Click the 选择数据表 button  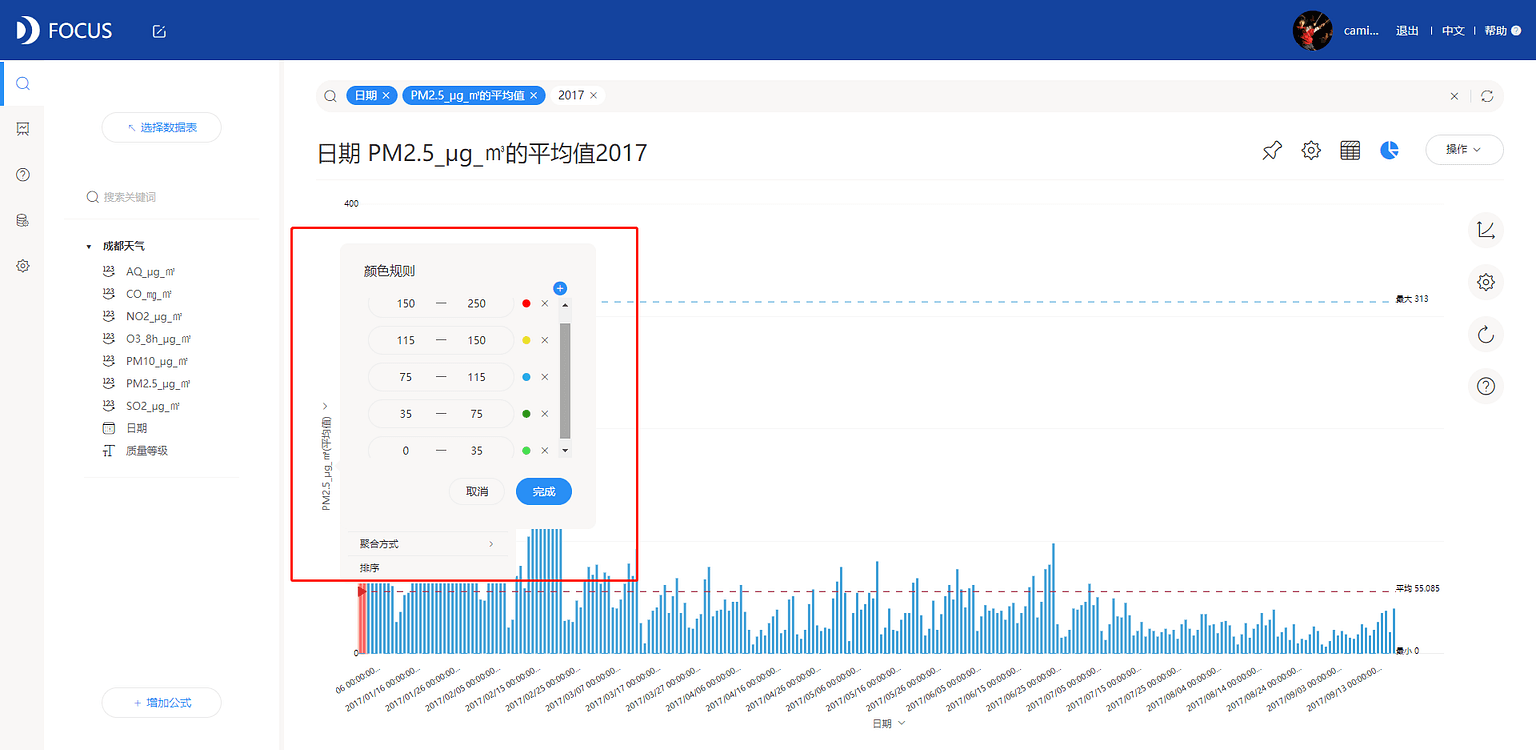[x=161, y=127]
